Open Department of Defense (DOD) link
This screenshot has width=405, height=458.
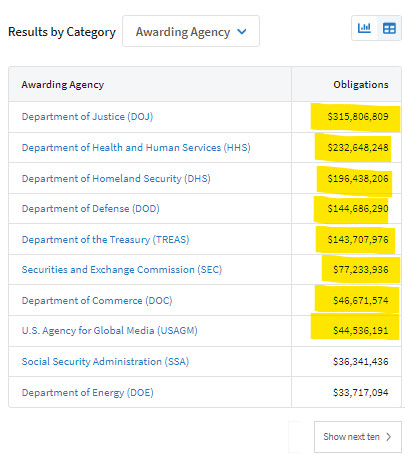tap(91, 209)
